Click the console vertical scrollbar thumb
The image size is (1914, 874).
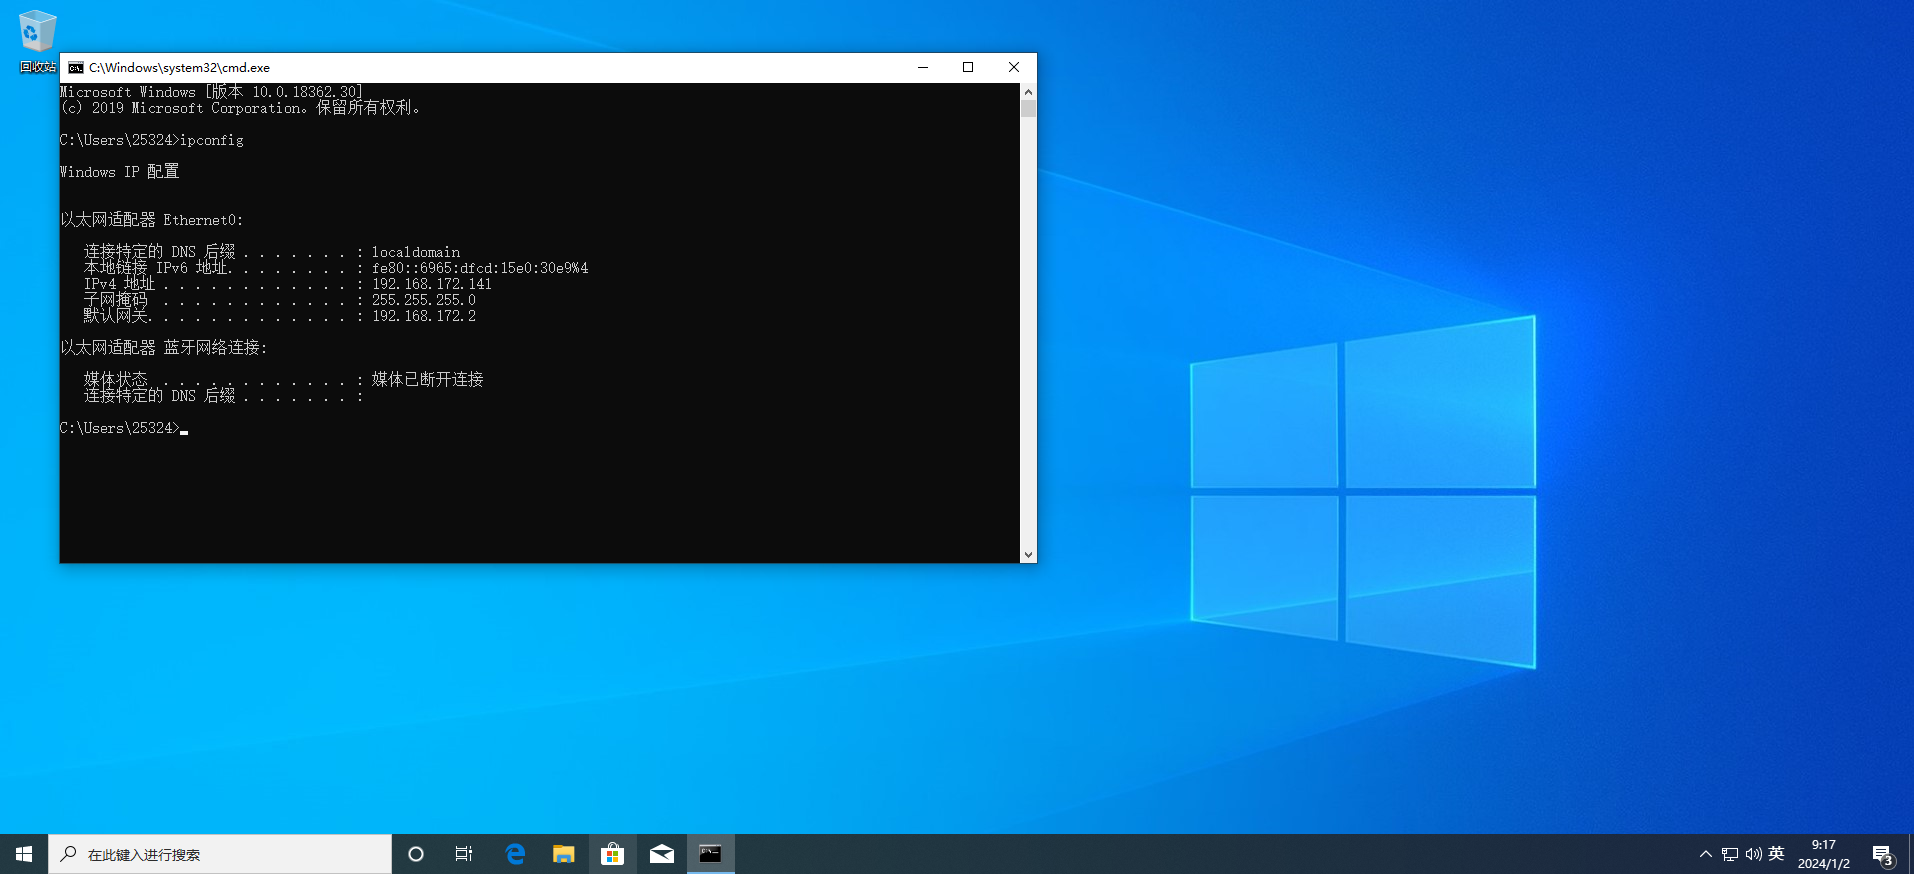(1028, 108)
